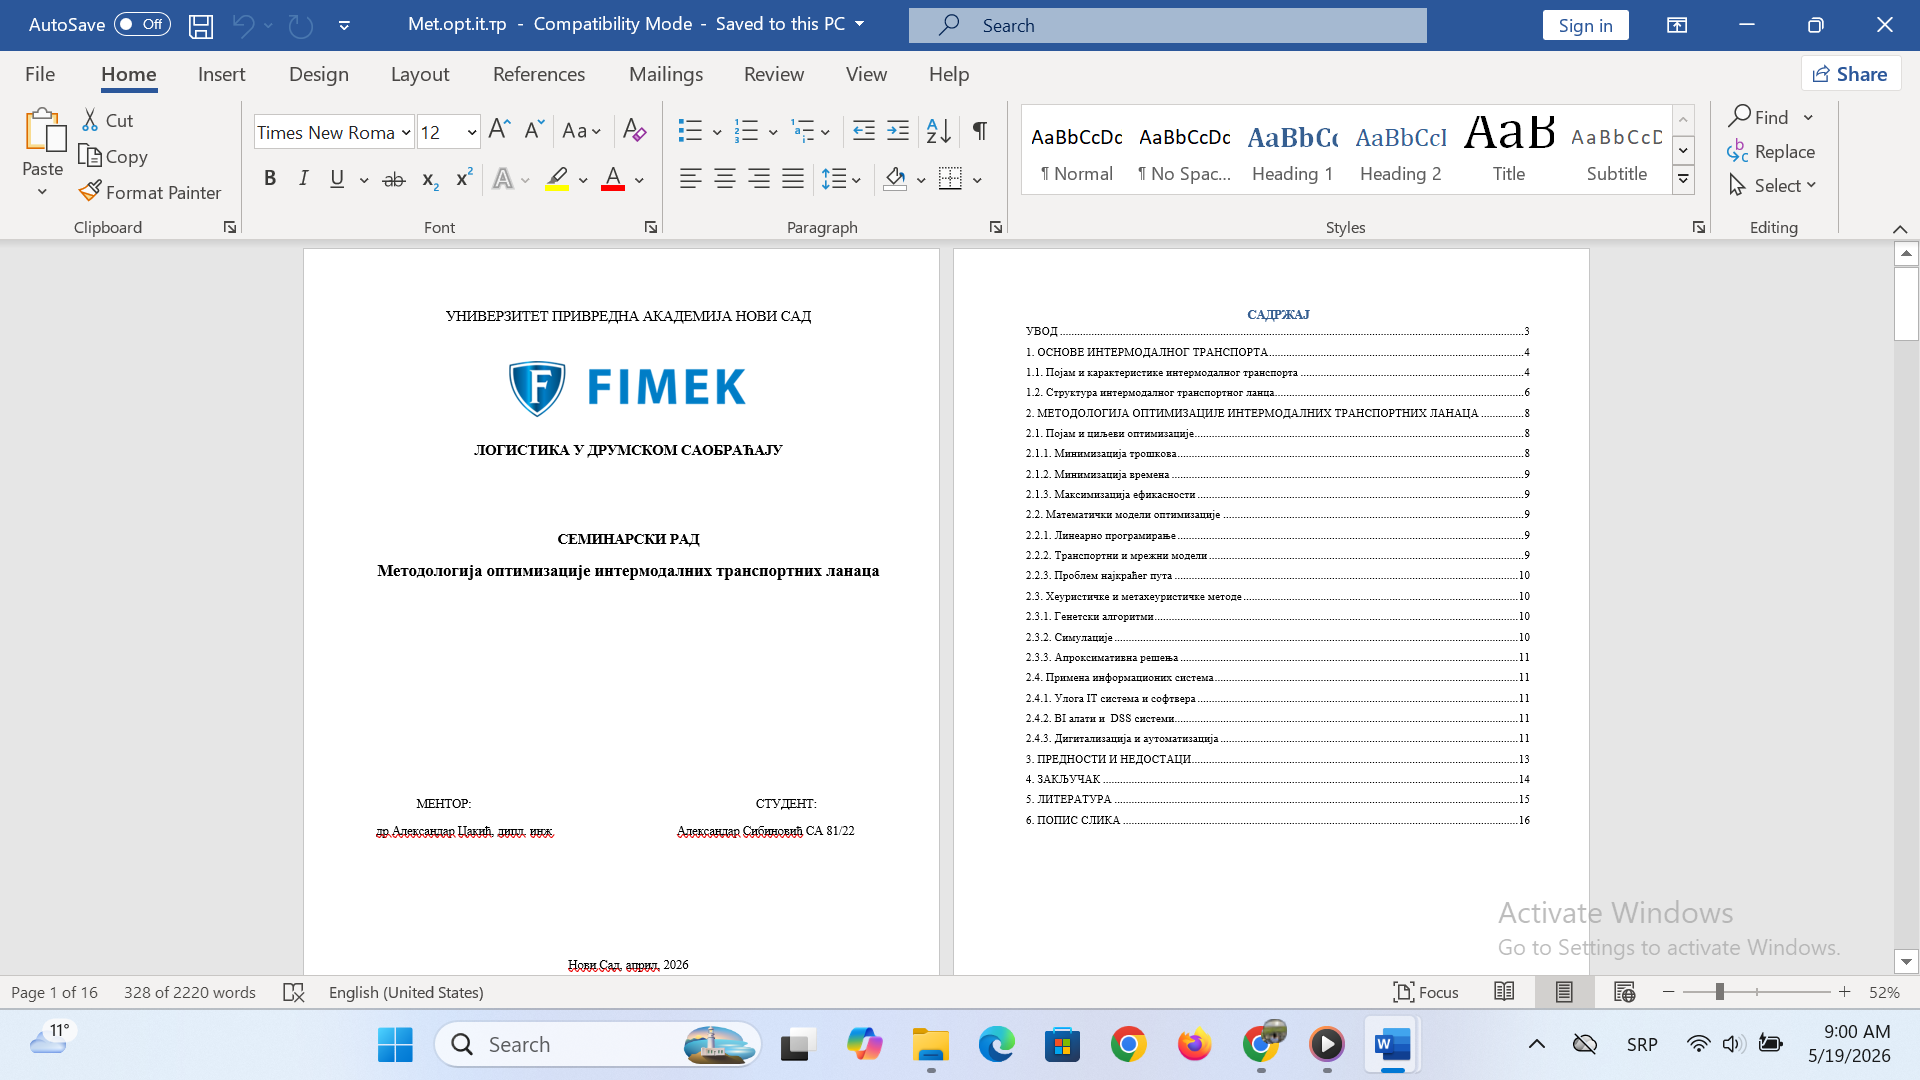
Task: Justify the paragraph text
Action: click(793, 179)
